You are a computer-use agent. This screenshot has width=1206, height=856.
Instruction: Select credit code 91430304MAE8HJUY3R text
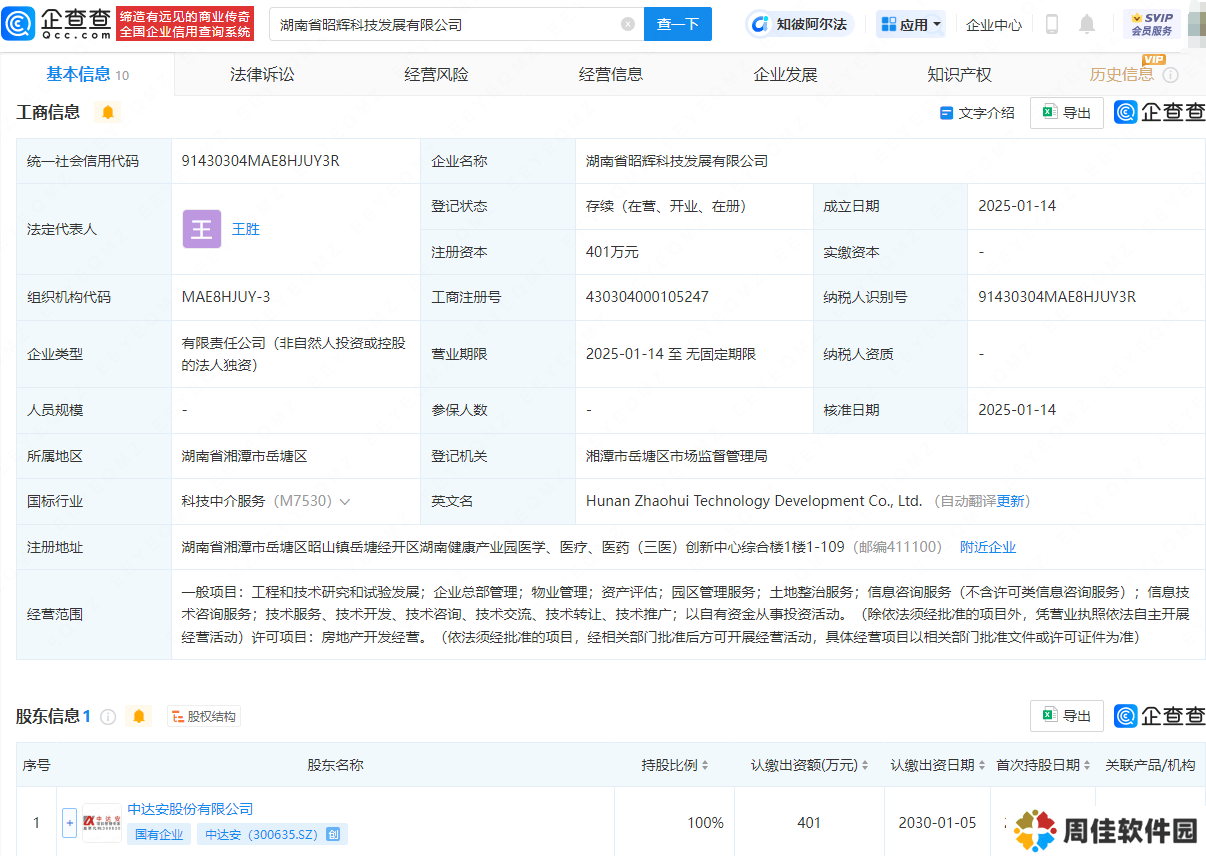tap(261, 160)
